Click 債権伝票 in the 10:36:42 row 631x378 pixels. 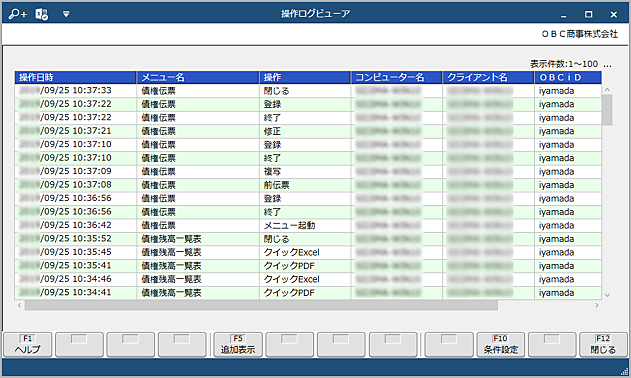[x=198, y=225]
